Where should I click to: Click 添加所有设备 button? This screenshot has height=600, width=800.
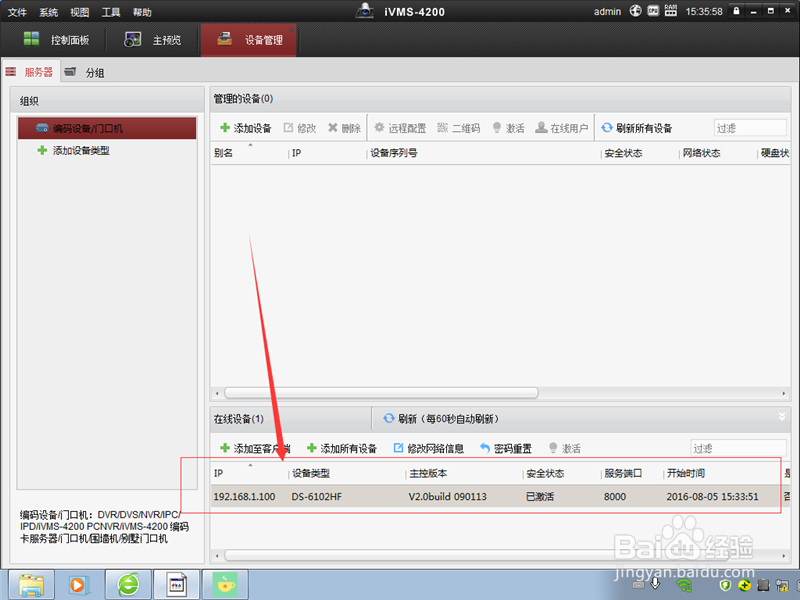click(x=342, y=448)
